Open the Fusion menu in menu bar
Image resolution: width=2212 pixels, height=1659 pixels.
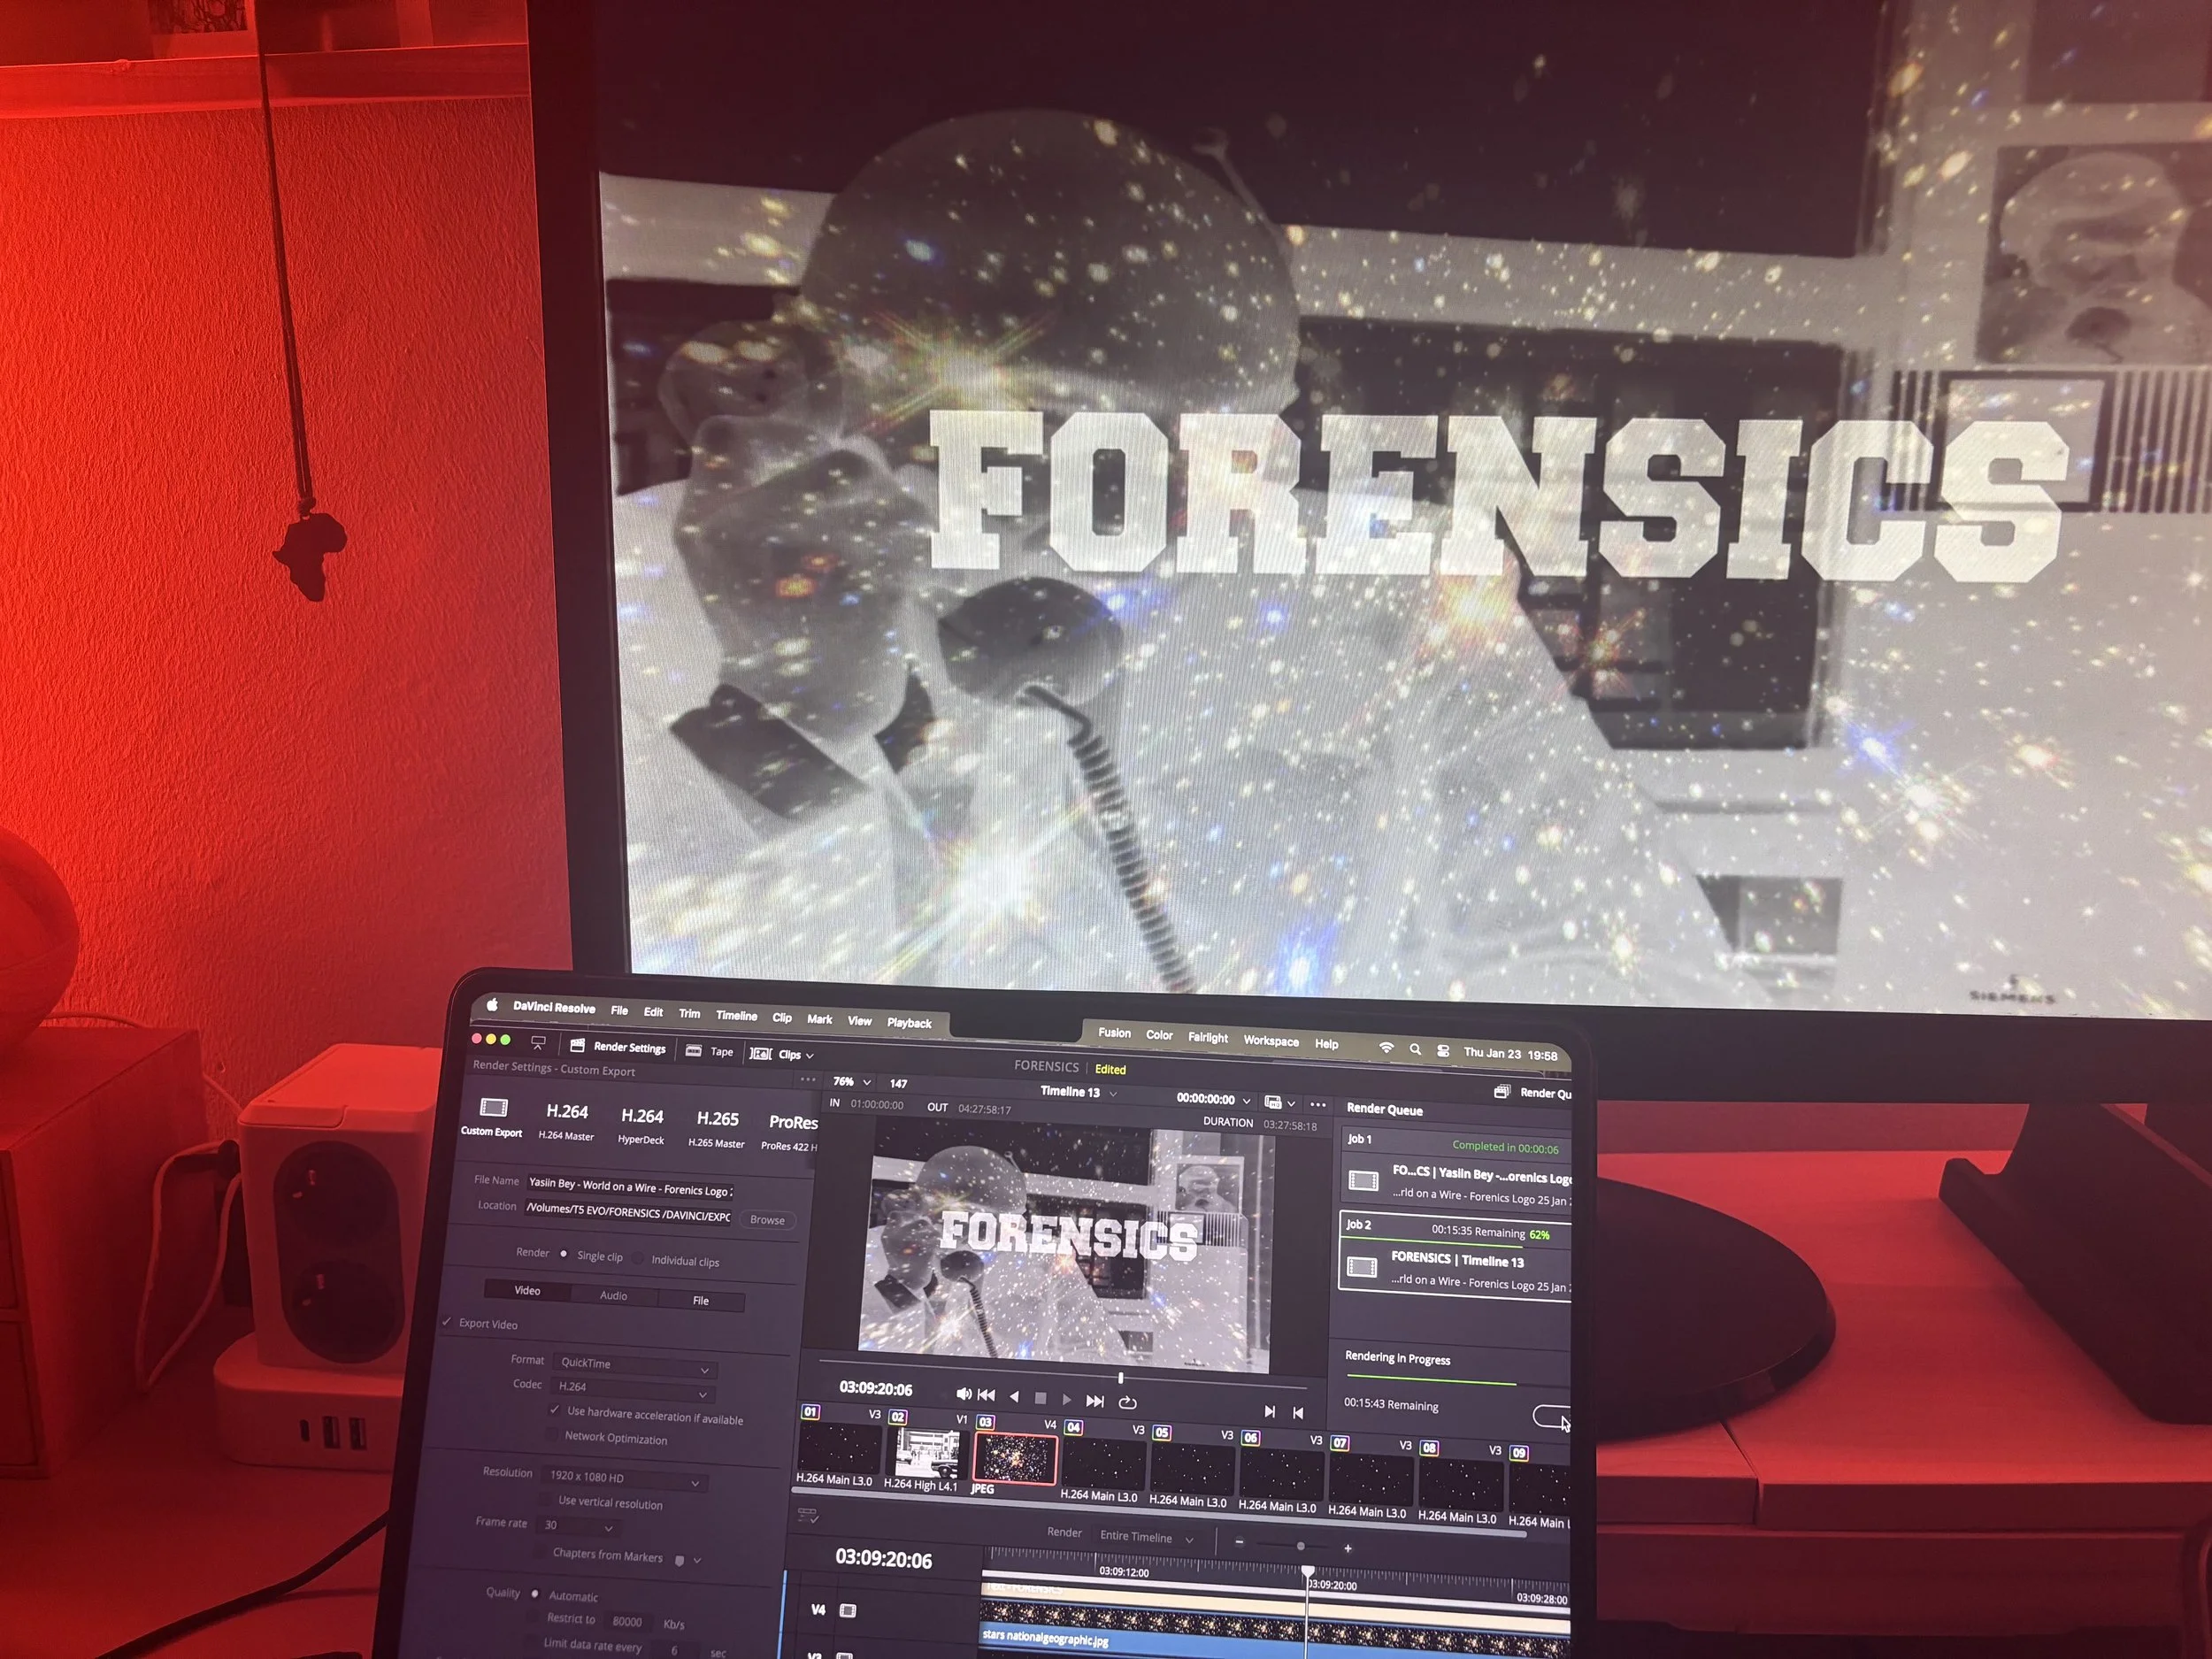(x=1114, y=1033)
